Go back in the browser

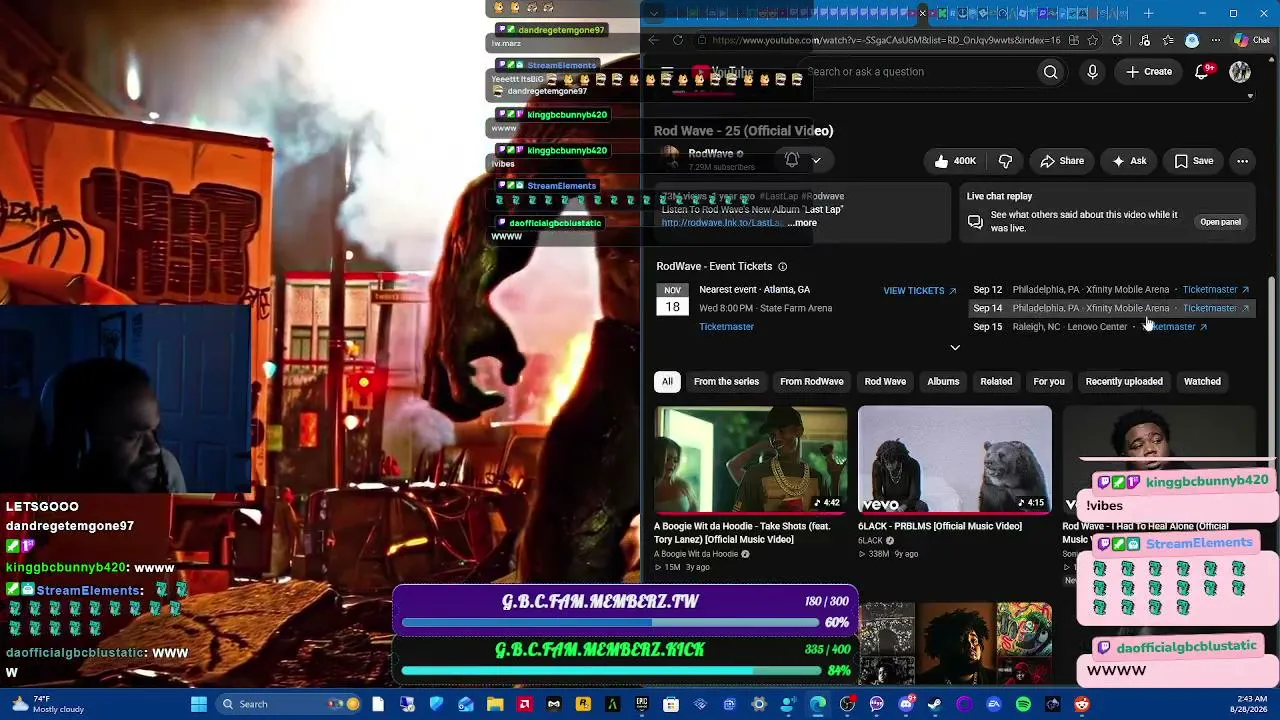pos(653,40)
